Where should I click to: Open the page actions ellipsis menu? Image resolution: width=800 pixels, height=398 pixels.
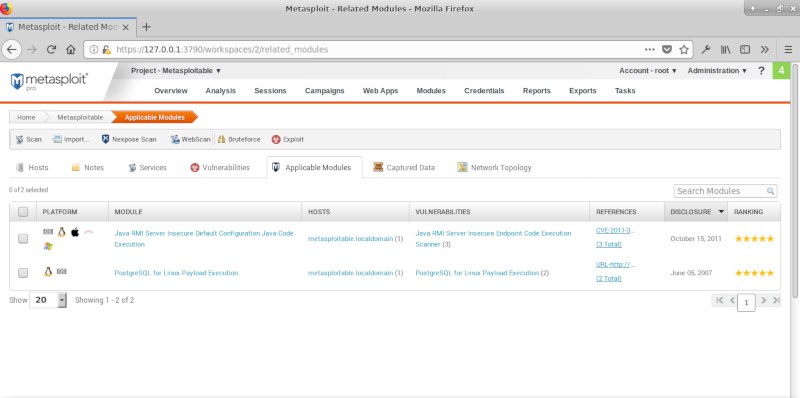649,49
